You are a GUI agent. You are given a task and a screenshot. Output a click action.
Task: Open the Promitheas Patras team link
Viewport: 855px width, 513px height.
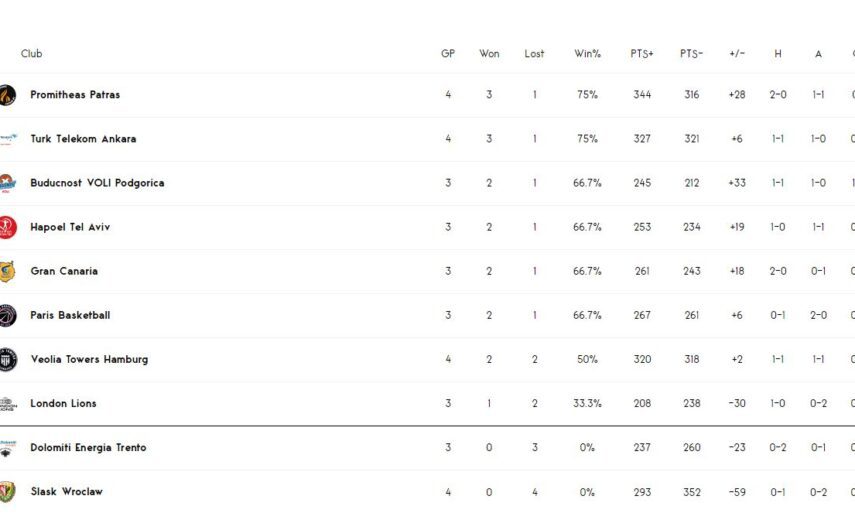75,95
